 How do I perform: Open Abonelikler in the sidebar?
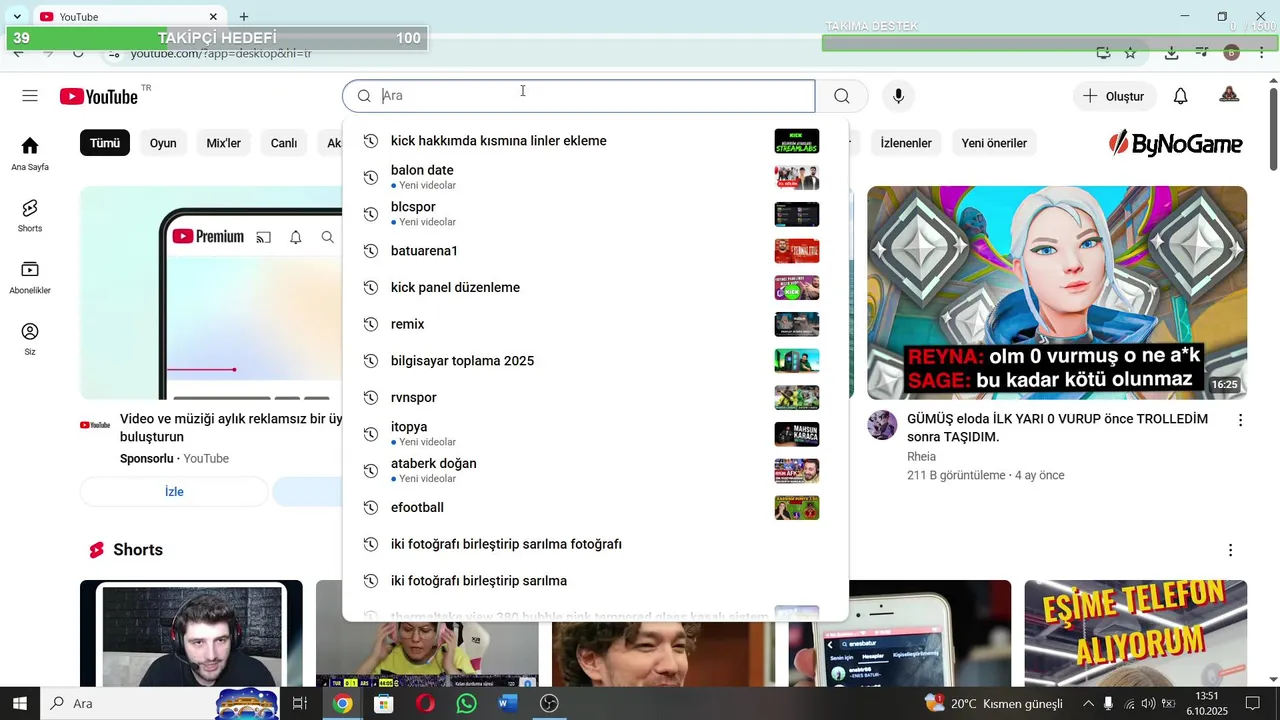pos(30,277)
